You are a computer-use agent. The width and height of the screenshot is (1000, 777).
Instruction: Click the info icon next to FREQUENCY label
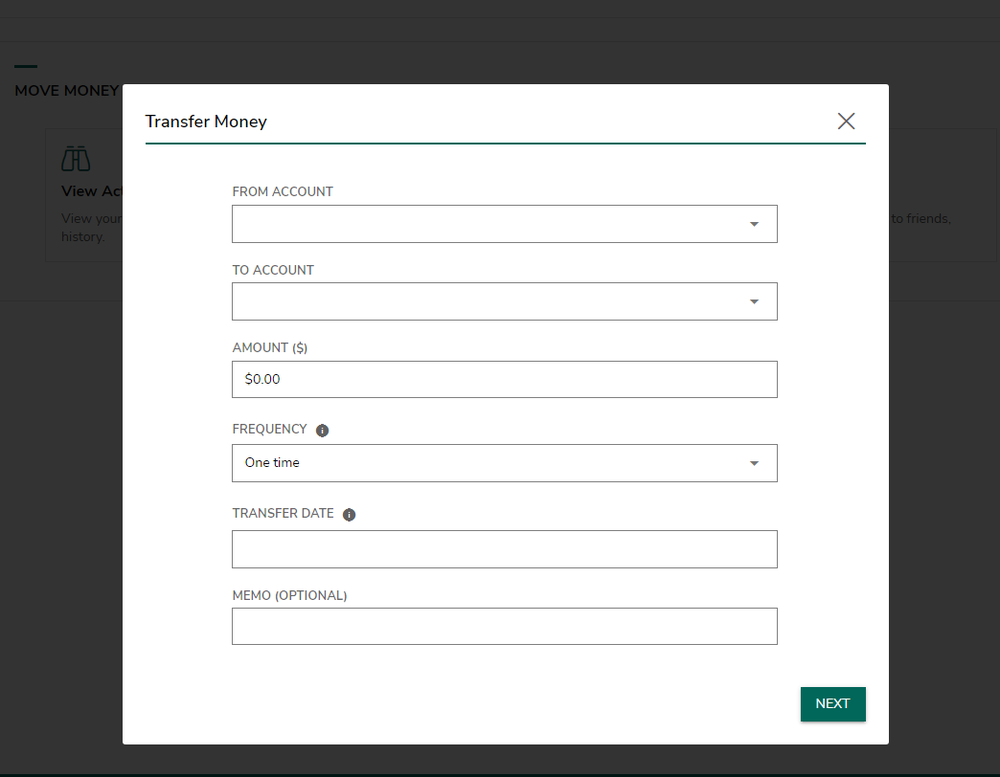[x=322, y=429]
